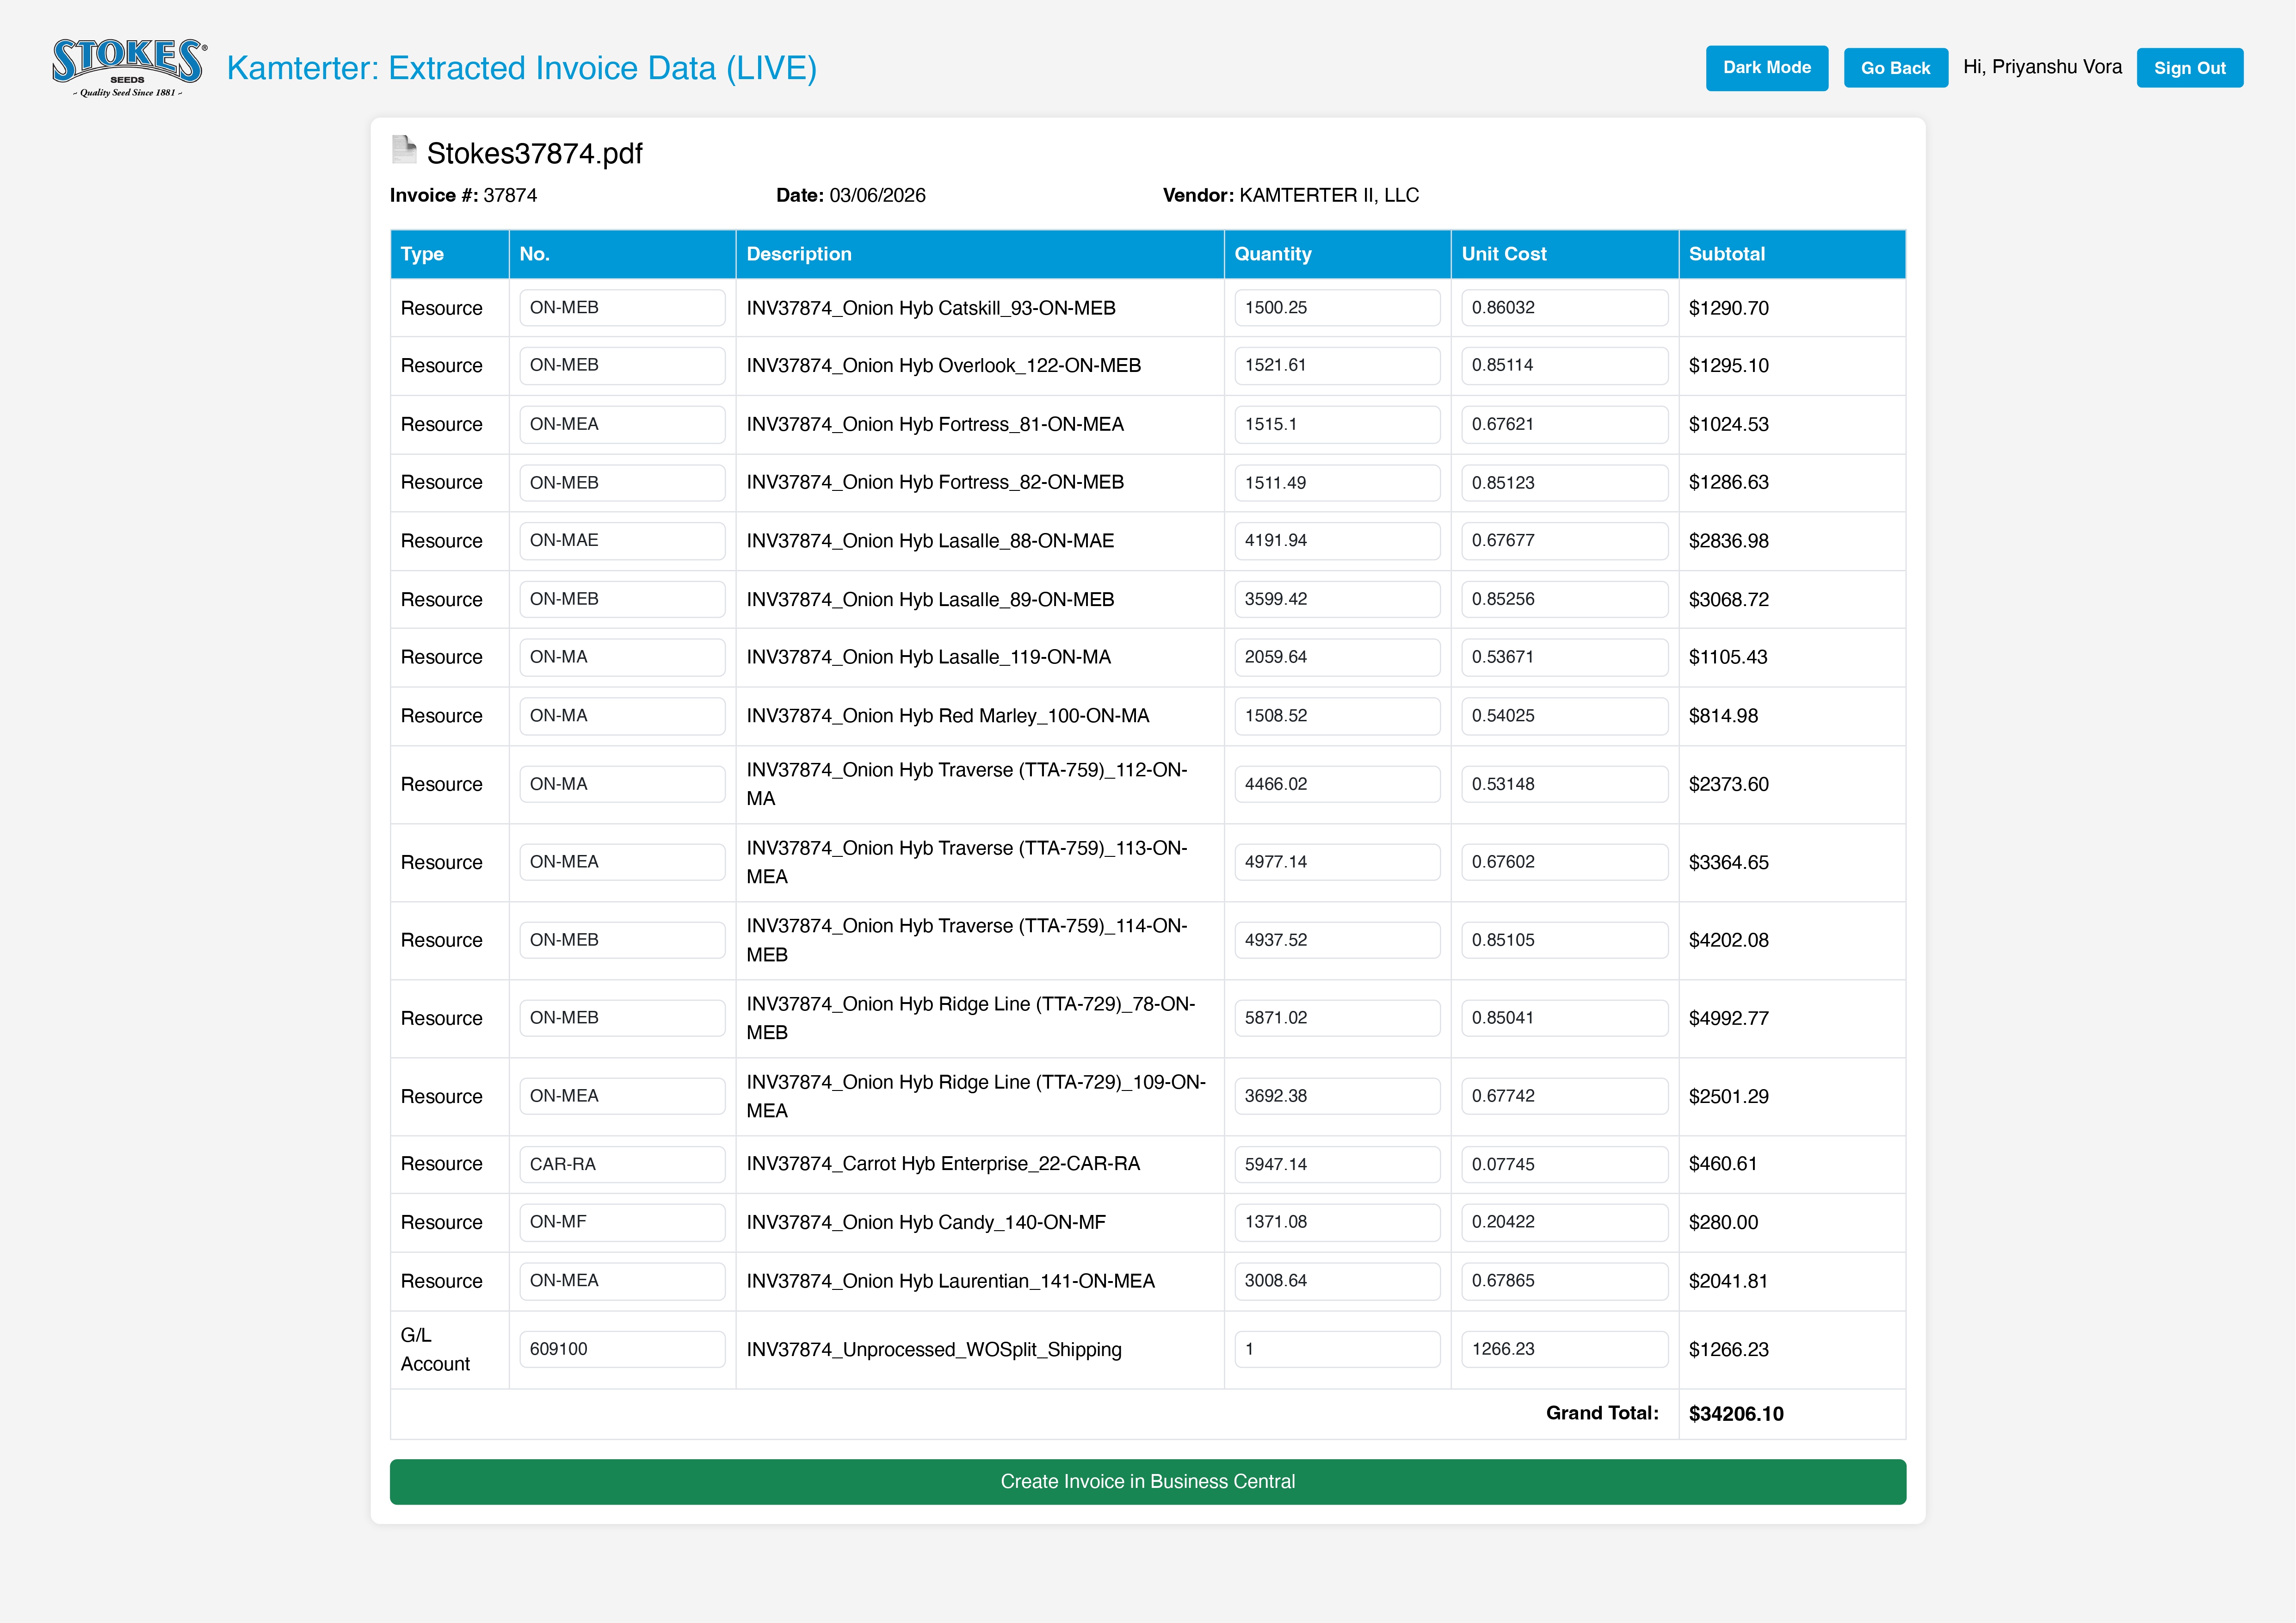The height and width of the screenshot is (1623, 2296).
Task: Select the Grand Total amount $34206.10
Action: pos(1736,1413)
